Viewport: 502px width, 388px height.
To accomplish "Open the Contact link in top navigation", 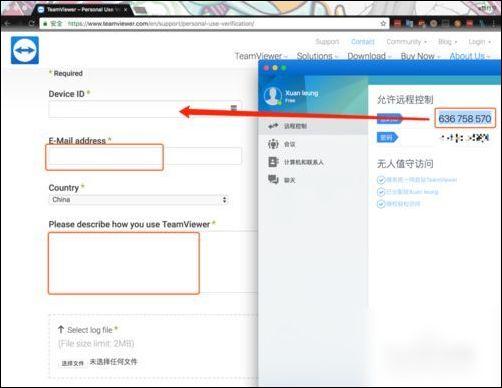I will 363,42.
